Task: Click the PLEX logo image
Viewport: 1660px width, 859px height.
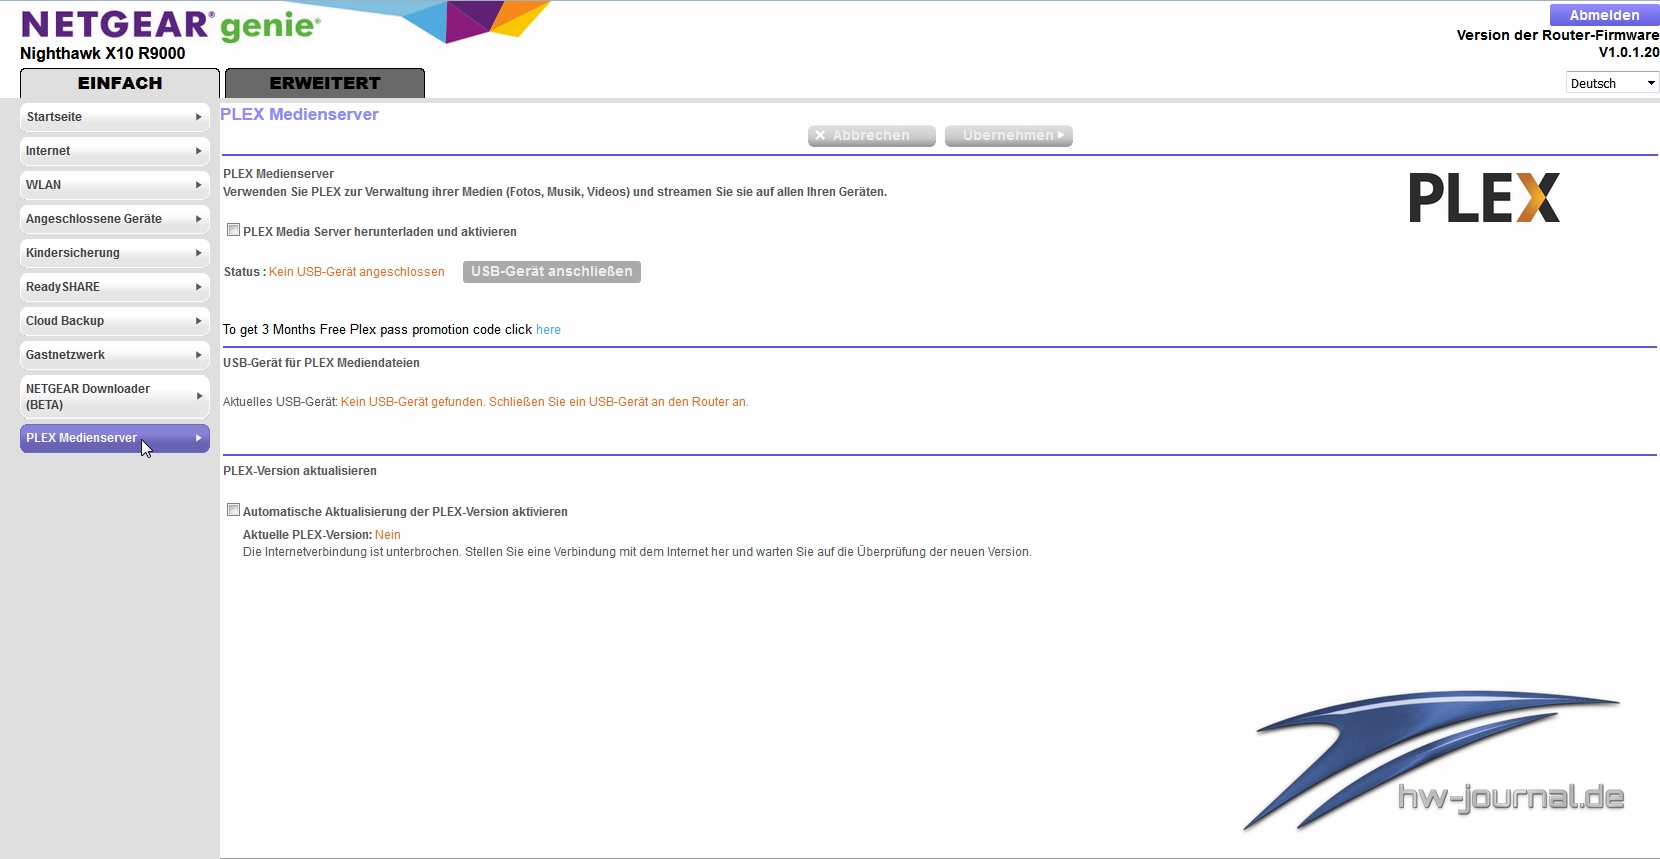Action: tap(1483, 197)
